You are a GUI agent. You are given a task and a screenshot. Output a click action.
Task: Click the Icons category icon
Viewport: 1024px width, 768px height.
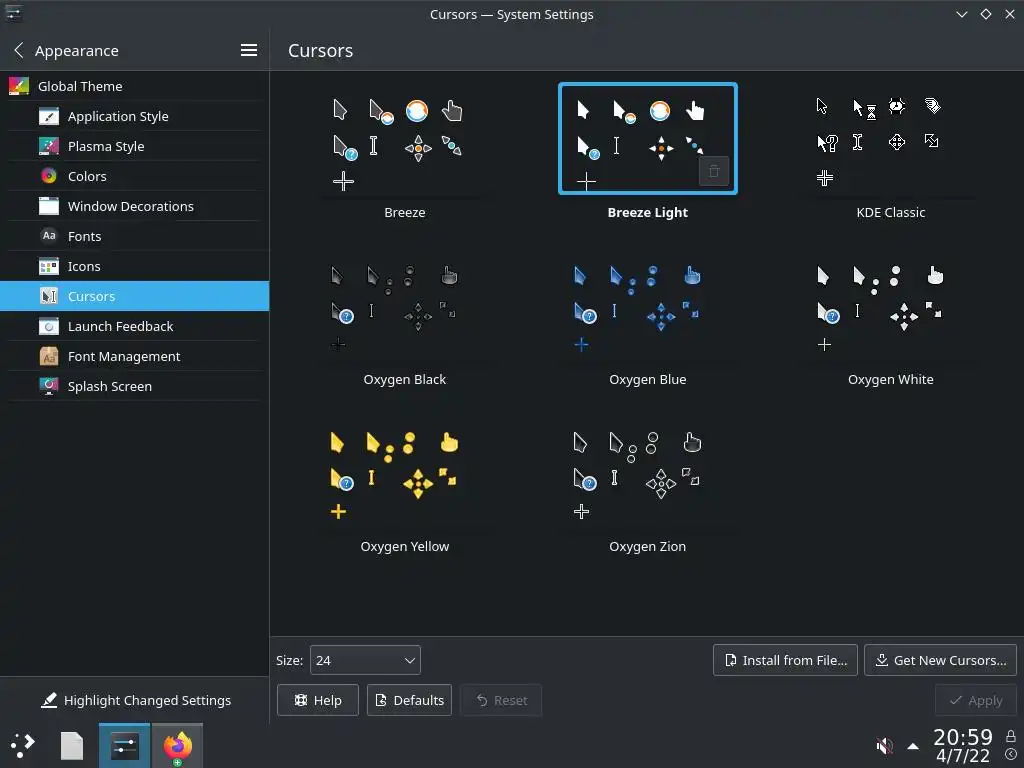click(49, 266)
